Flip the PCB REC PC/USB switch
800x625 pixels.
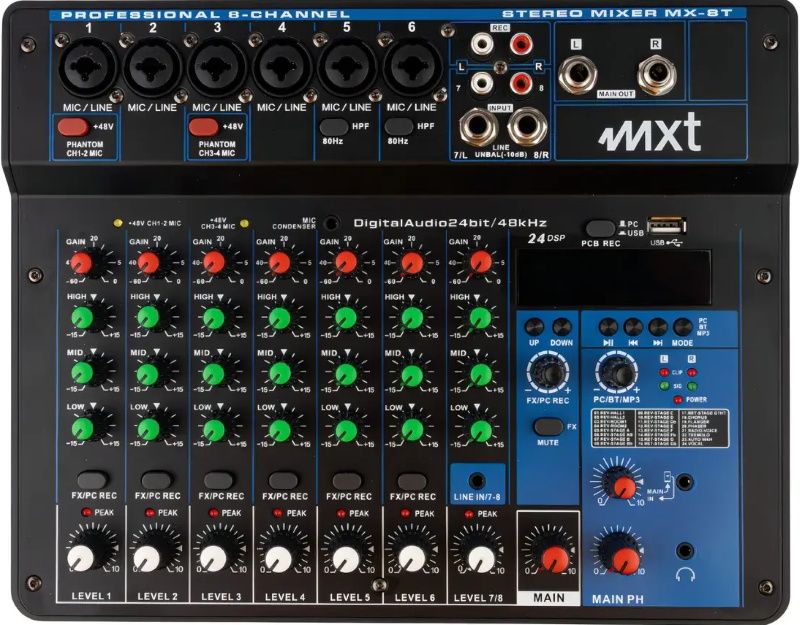(601, 229)
